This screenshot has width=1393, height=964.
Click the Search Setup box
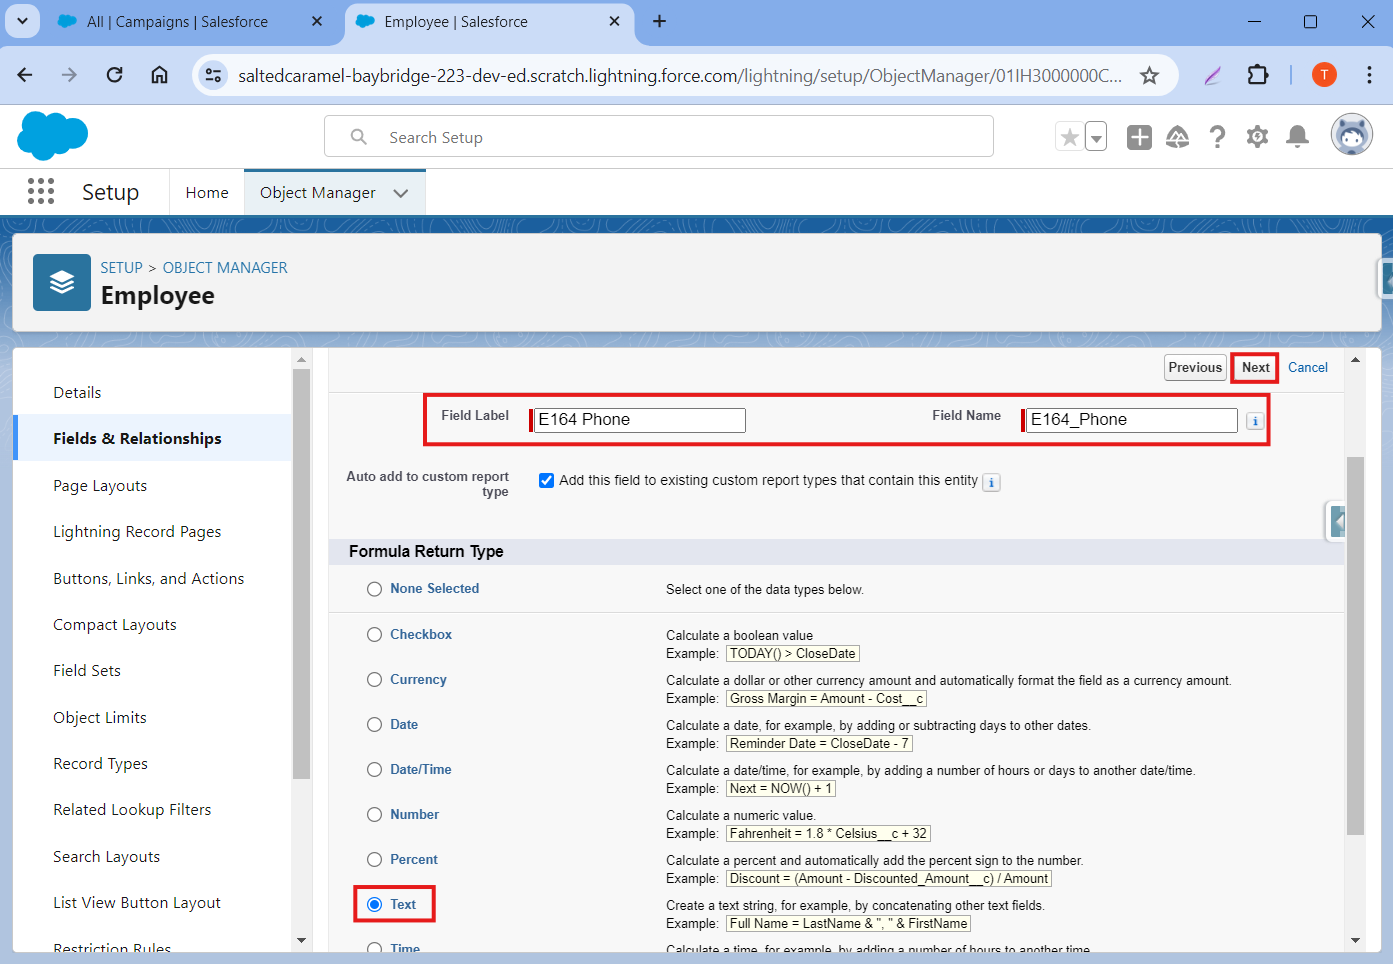tap(659, 137)
